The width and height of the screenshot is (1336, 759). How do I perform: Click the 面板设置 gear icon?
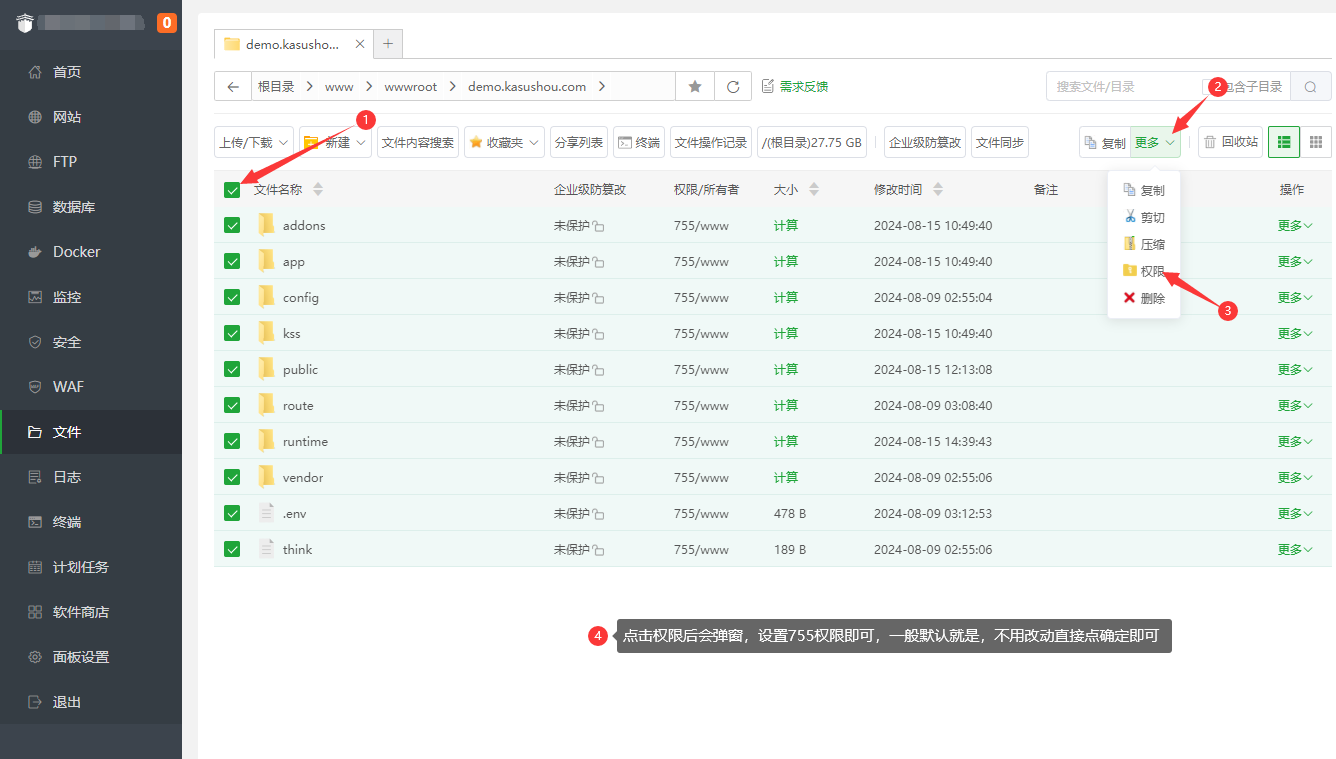pos(35,657)
